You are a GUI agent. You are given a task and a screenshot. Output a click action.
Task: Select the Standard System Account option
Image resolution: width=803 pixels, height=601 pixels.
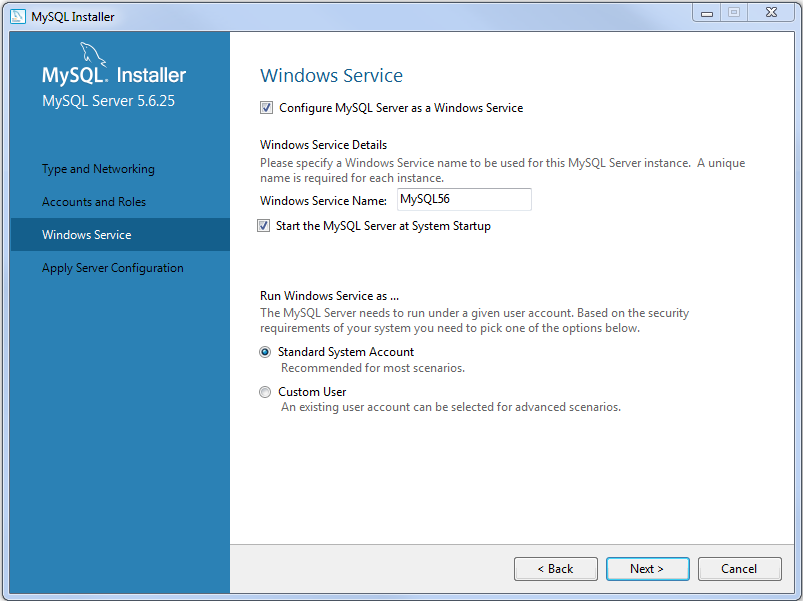pos(265,352)
